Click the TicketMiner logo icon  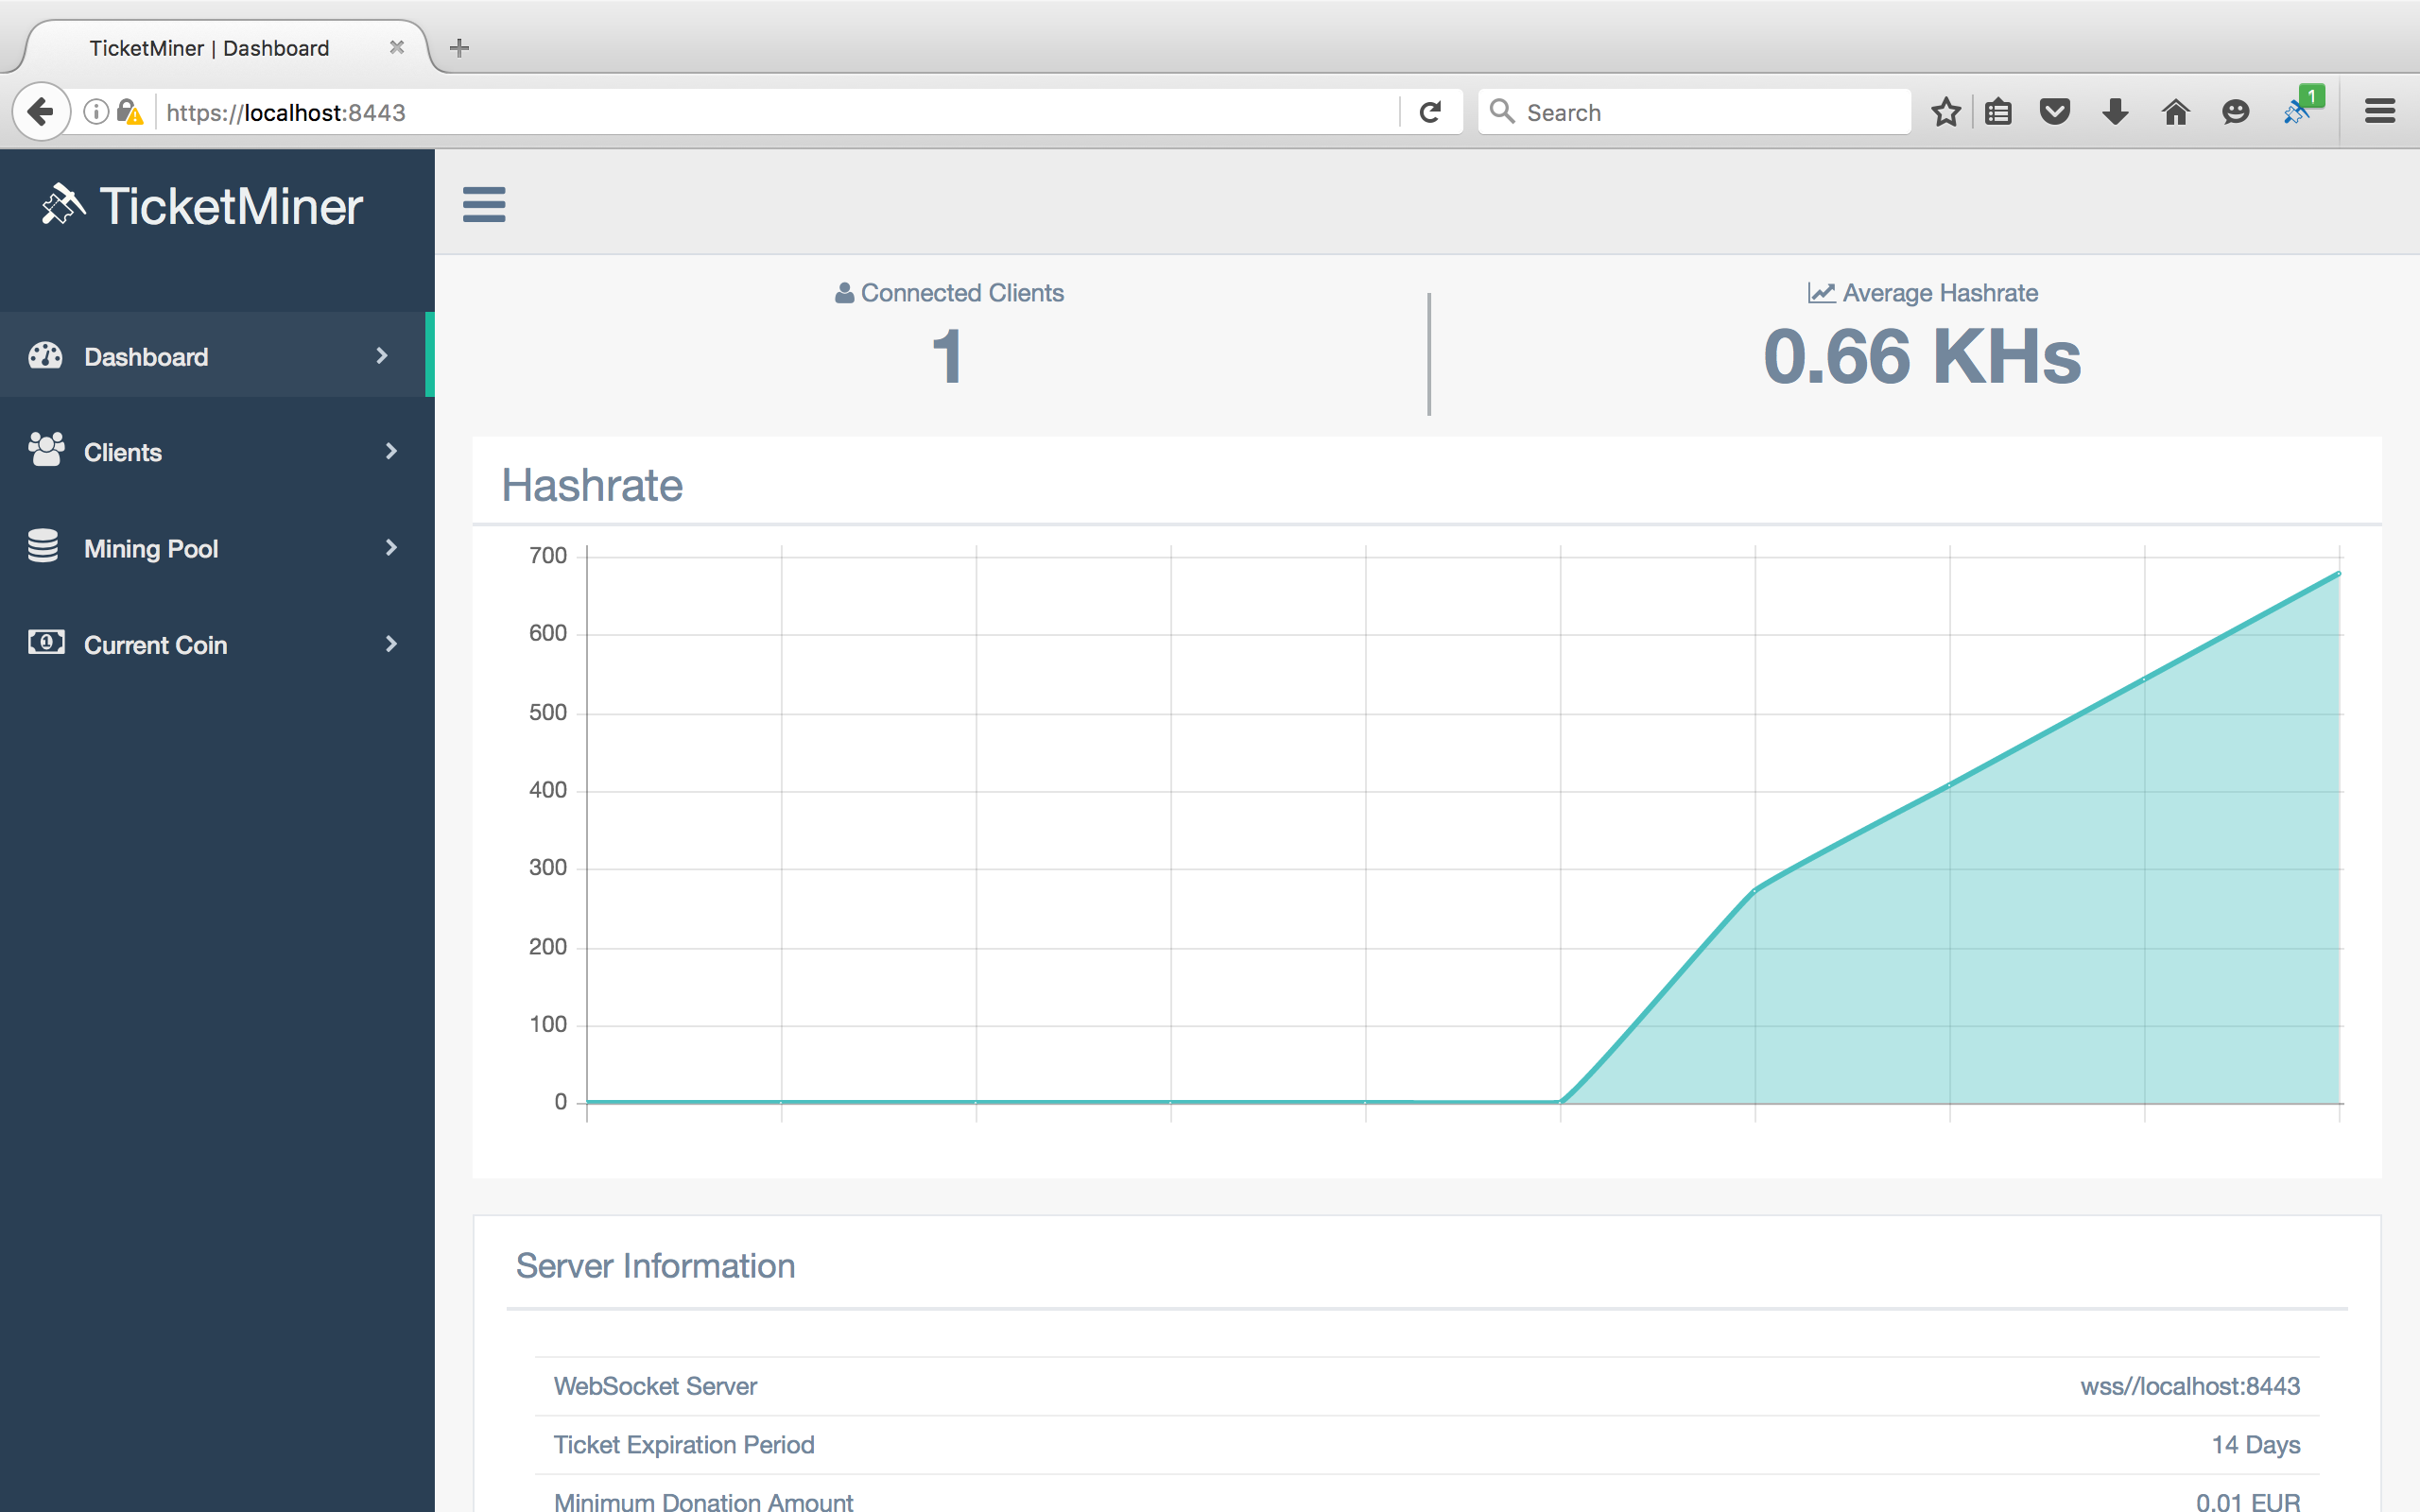(63, 205)
